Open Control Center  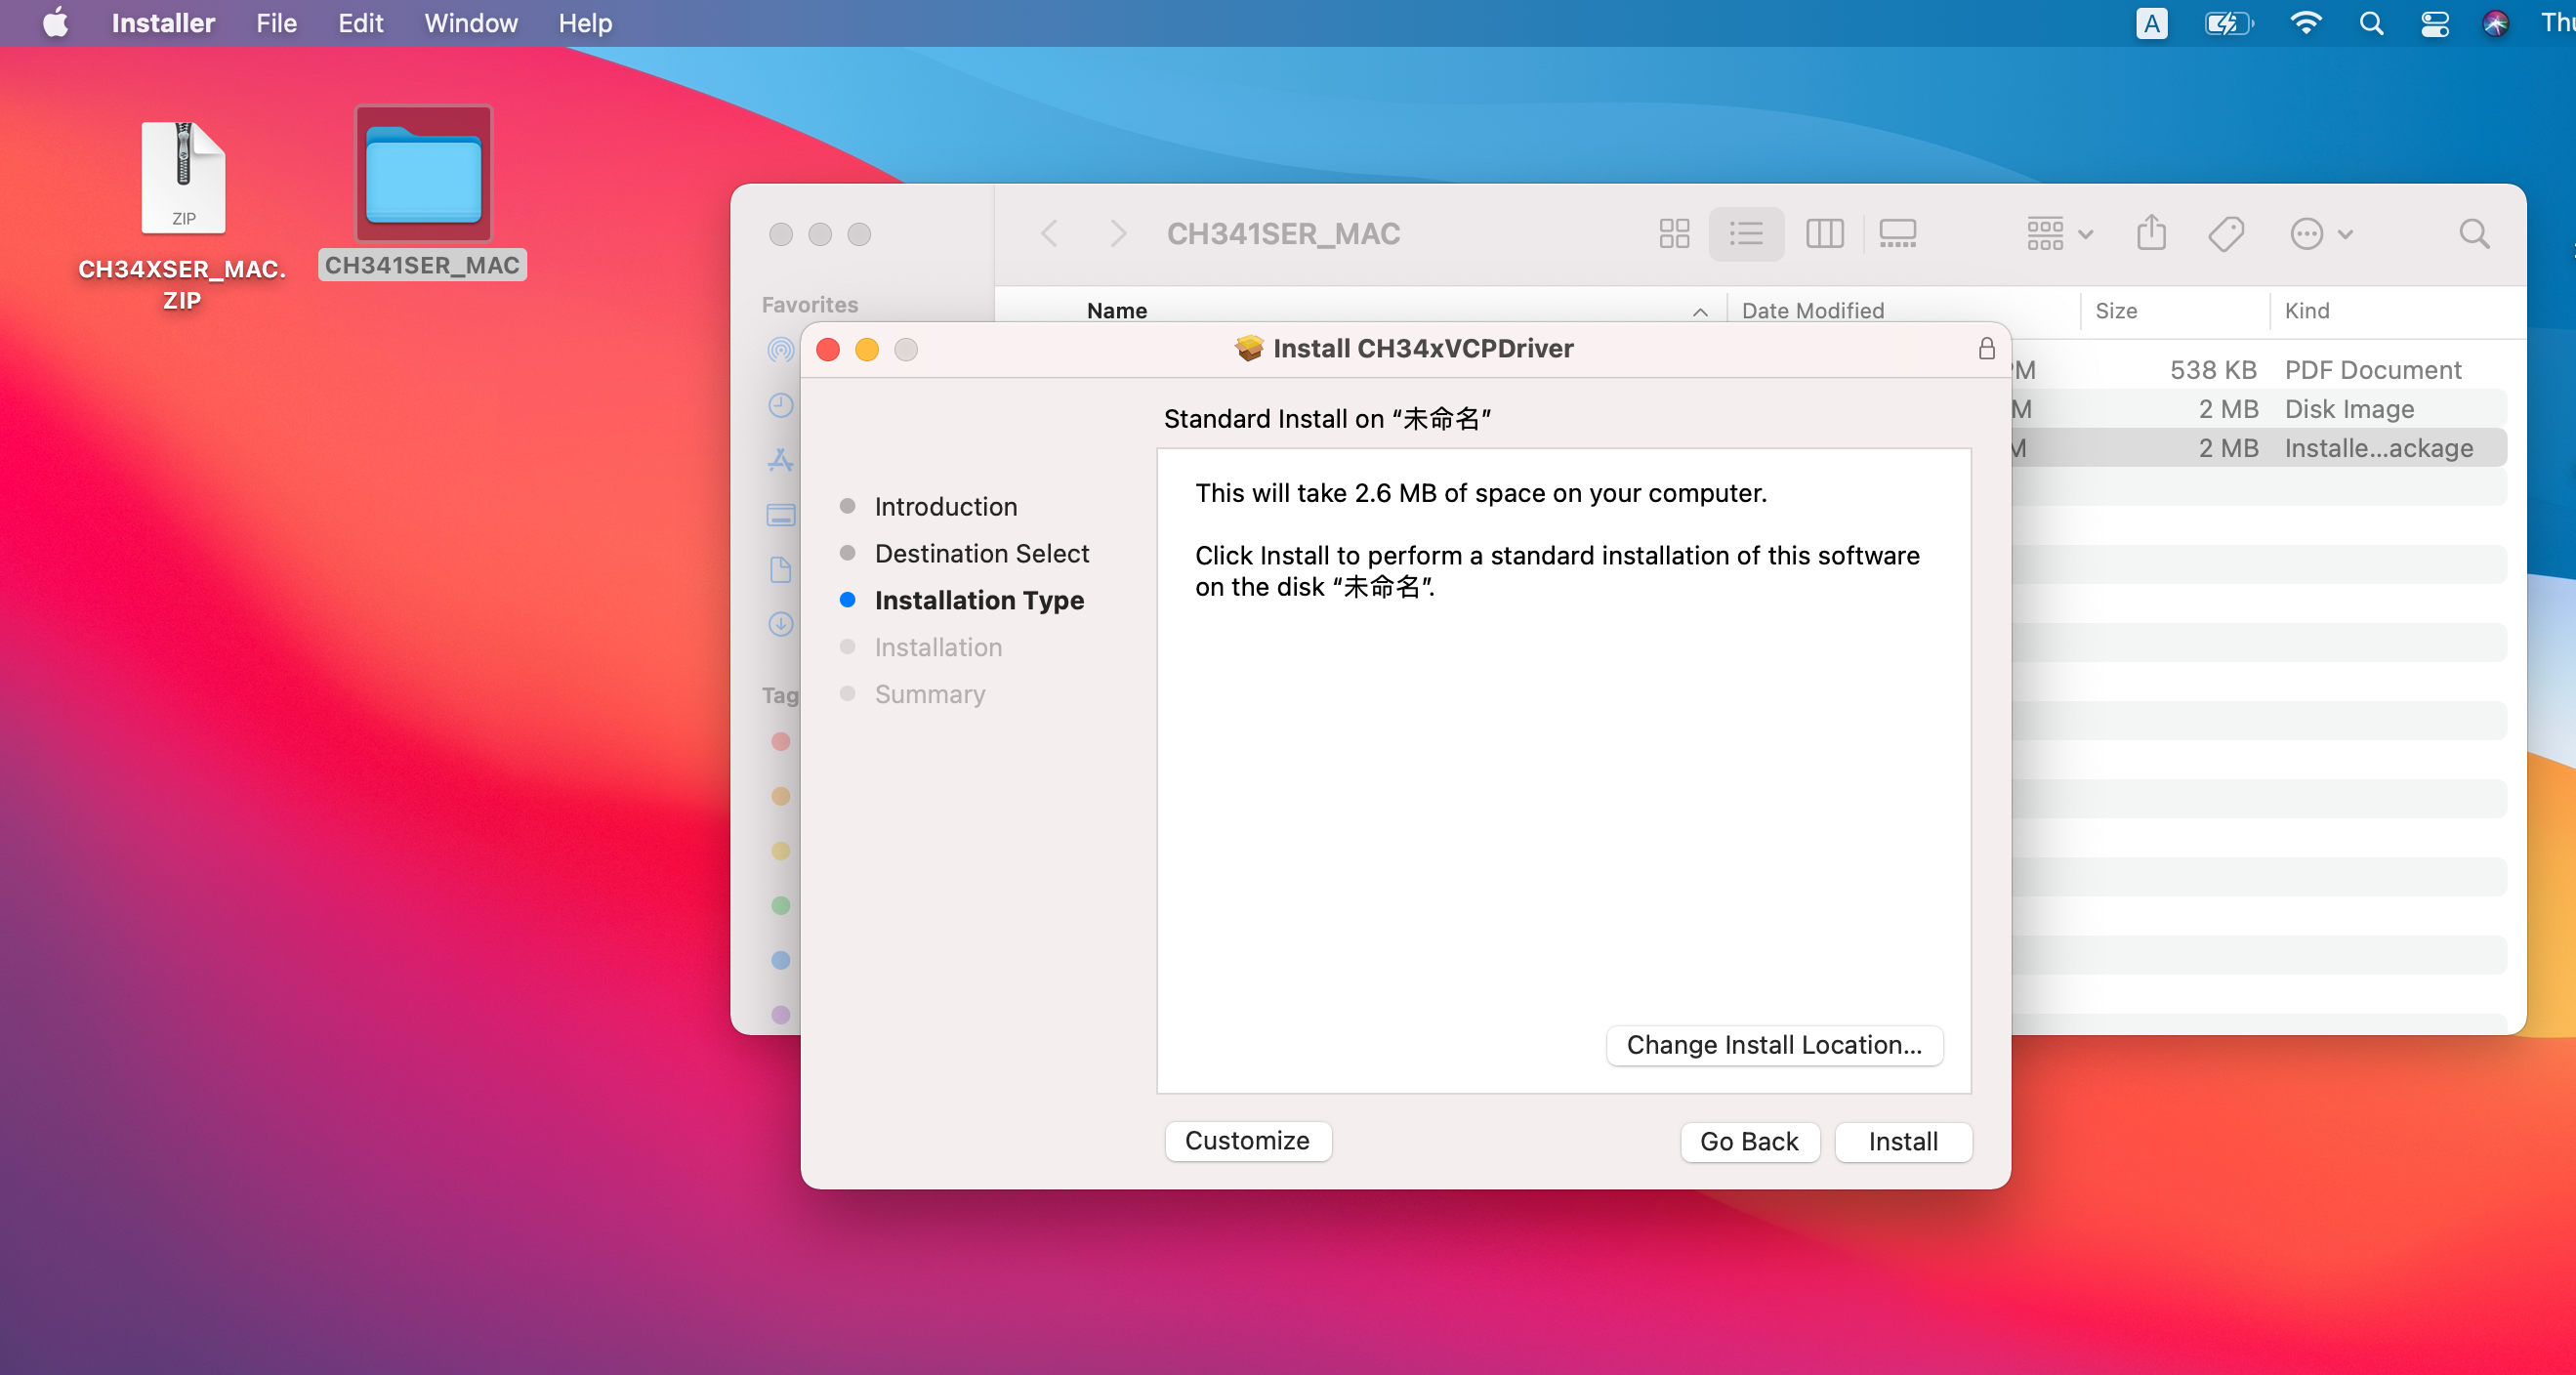[2434, 22]
